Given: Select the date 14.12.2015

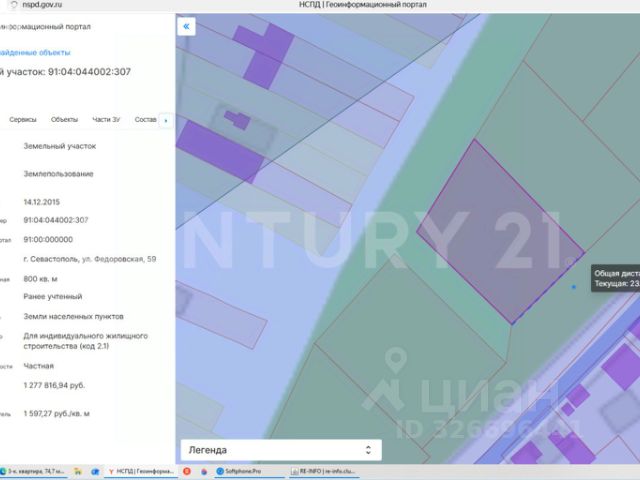Looking at the screenshot, I should [x=42, y=202].
